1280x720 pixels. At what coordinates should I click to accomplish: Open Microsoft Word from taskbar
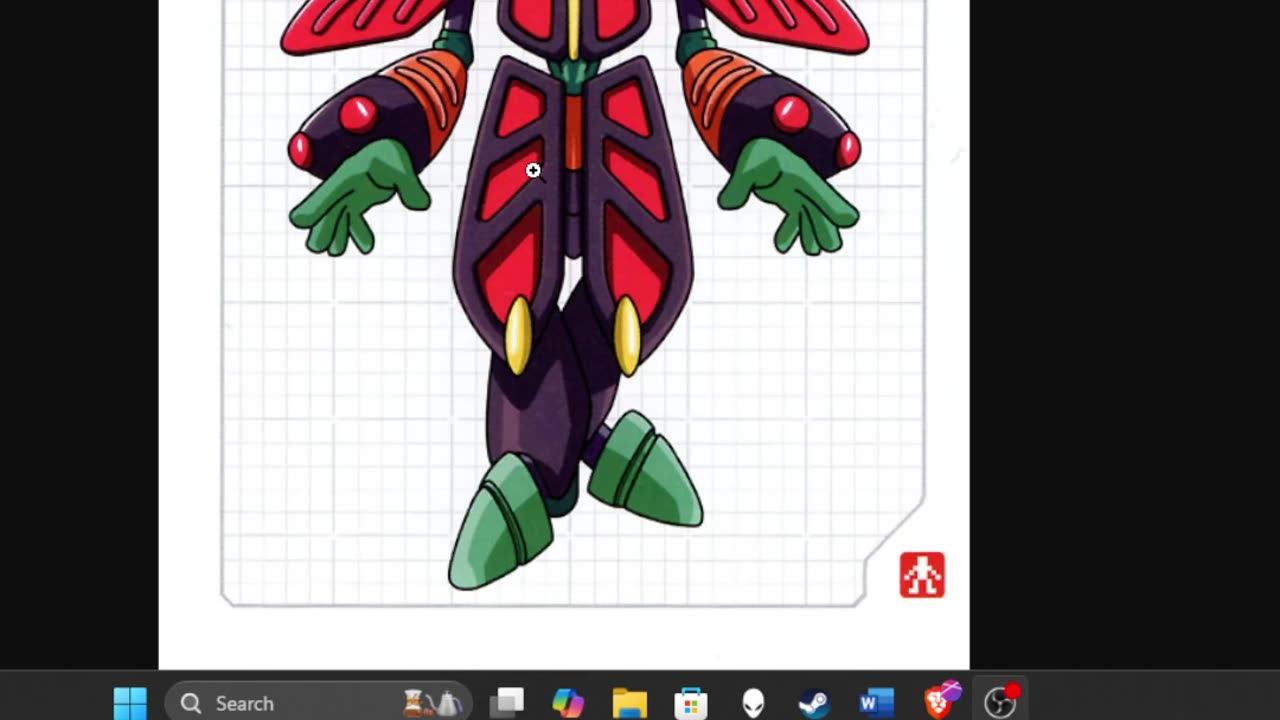click(876, 703)
